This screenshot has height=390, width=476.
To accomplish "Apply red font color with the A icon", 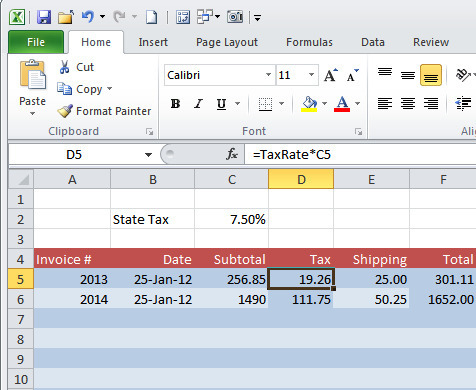I will 342,104.
